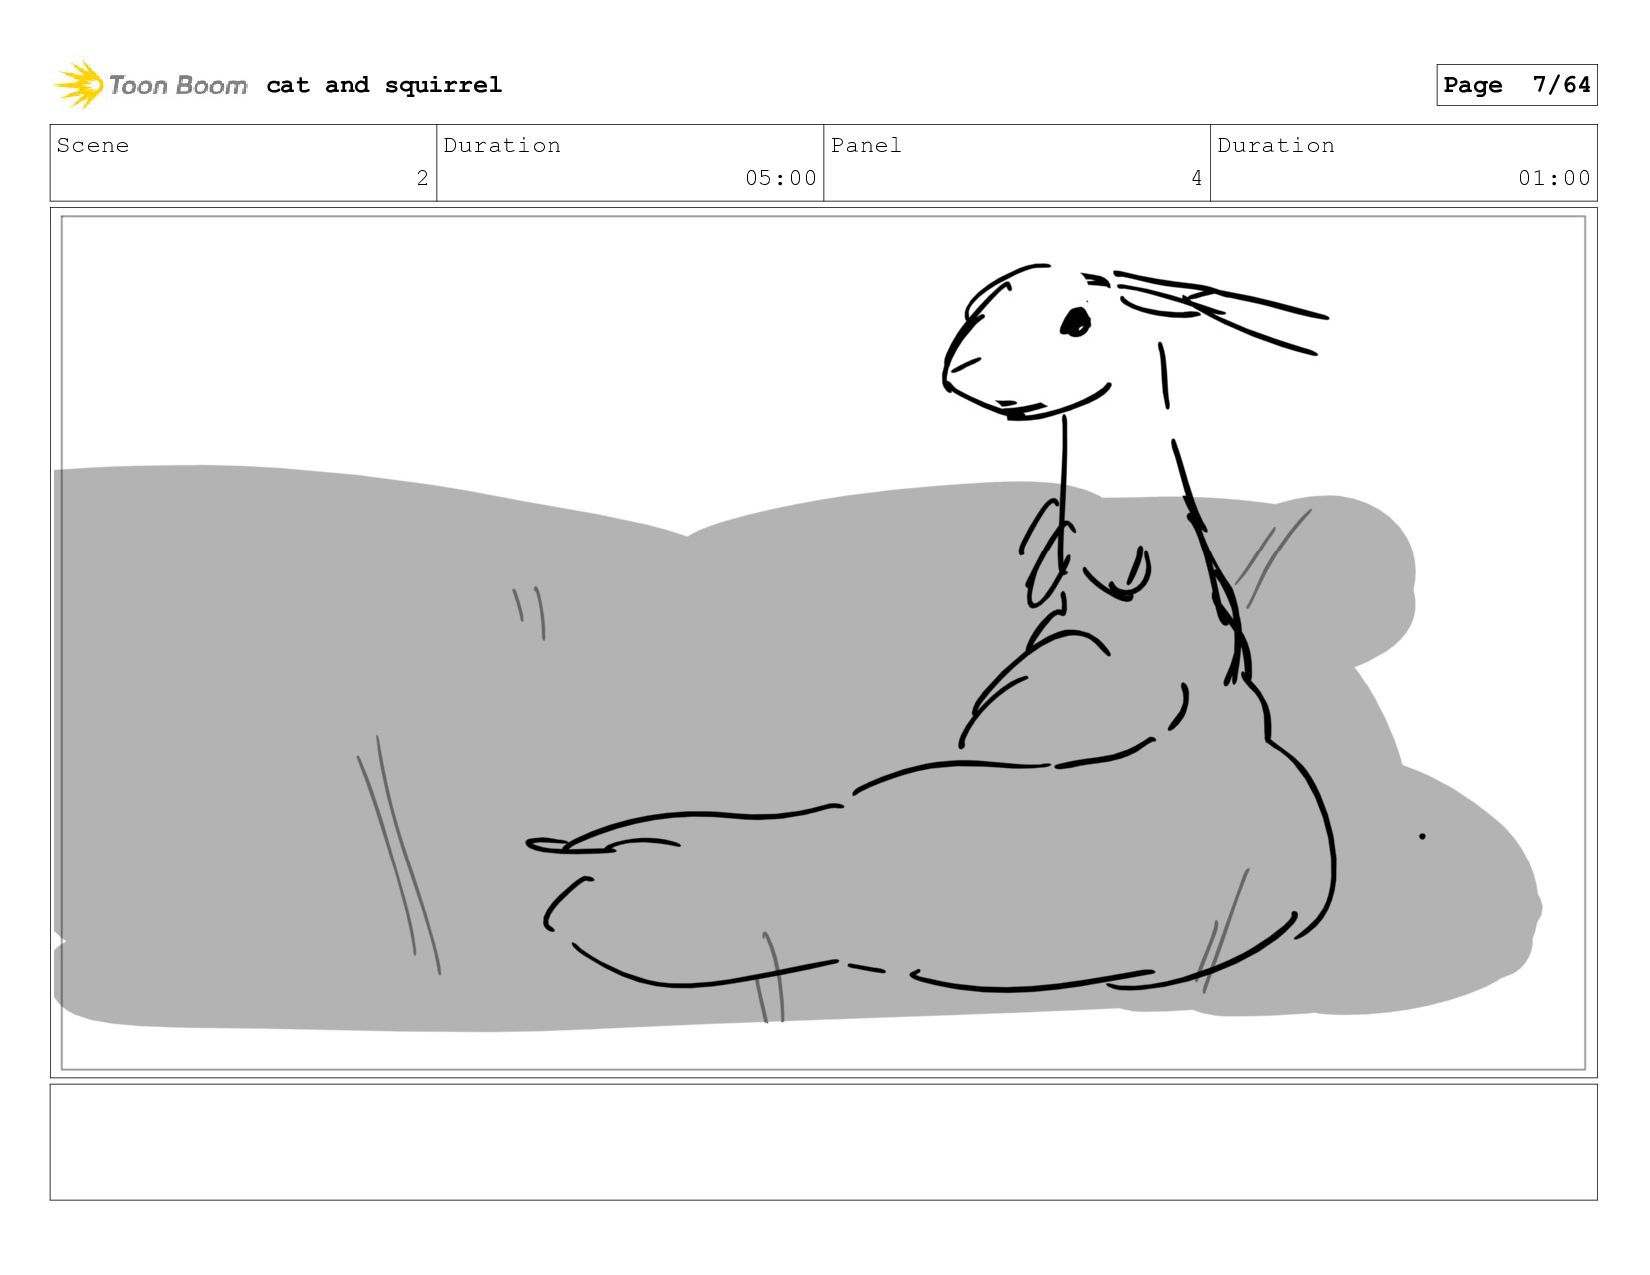This screenshot has width=1650, height=1275.
Task: Click the storyboard panel sketch image
Action: [x=823, y=643]
